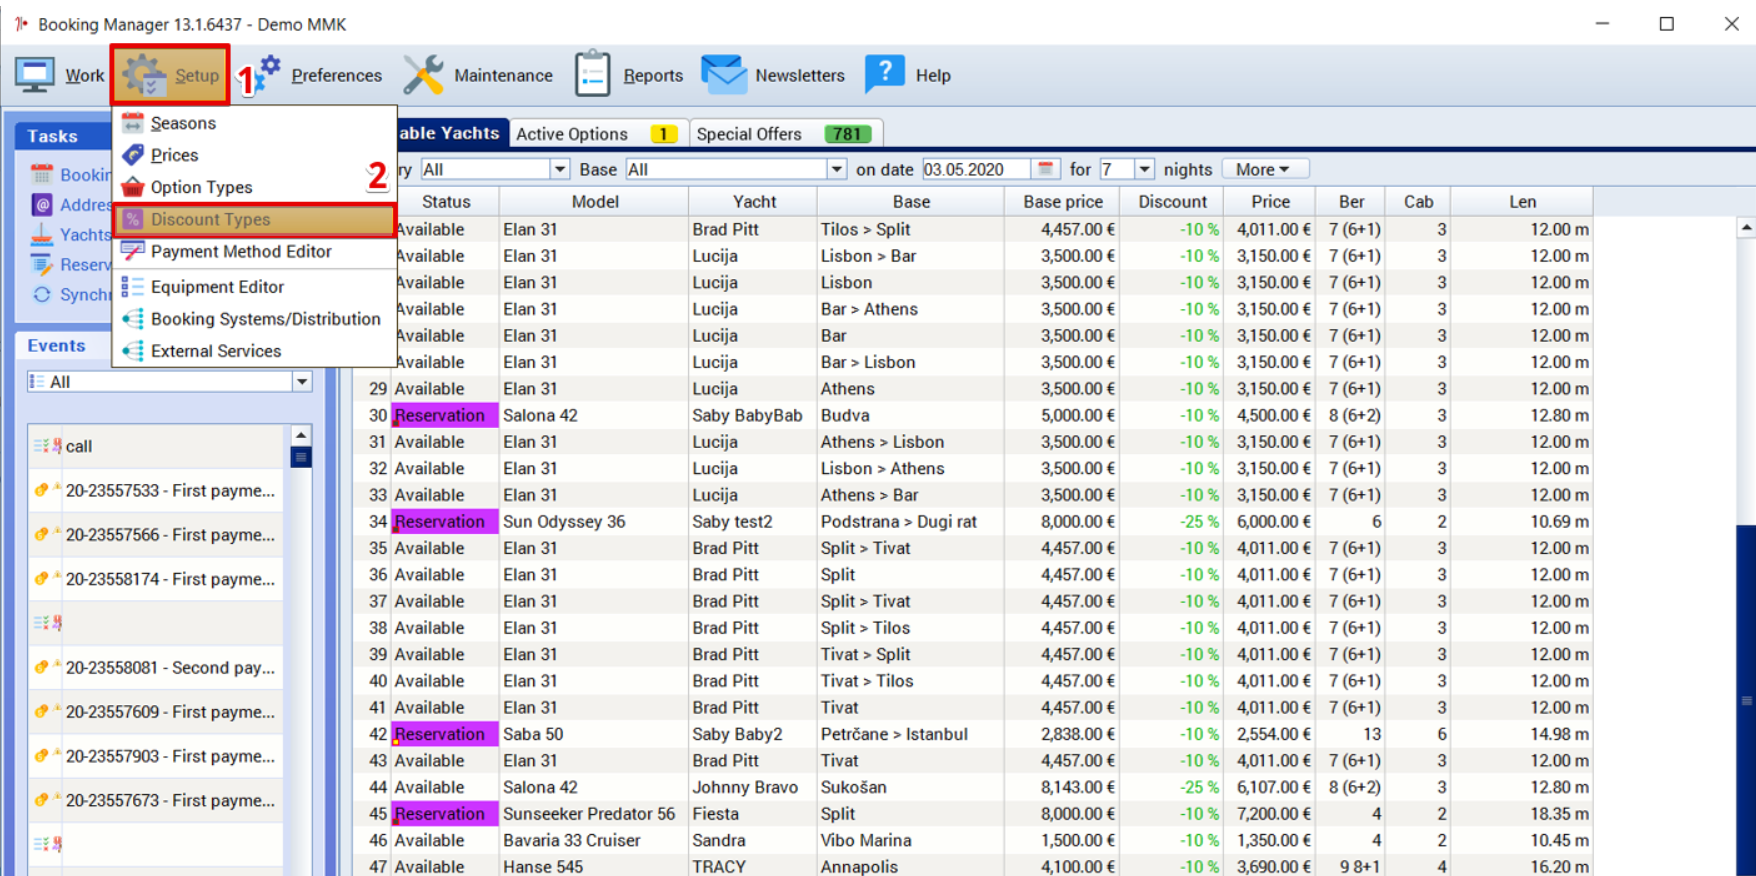Open the Help question mark icon

(884, 74)
